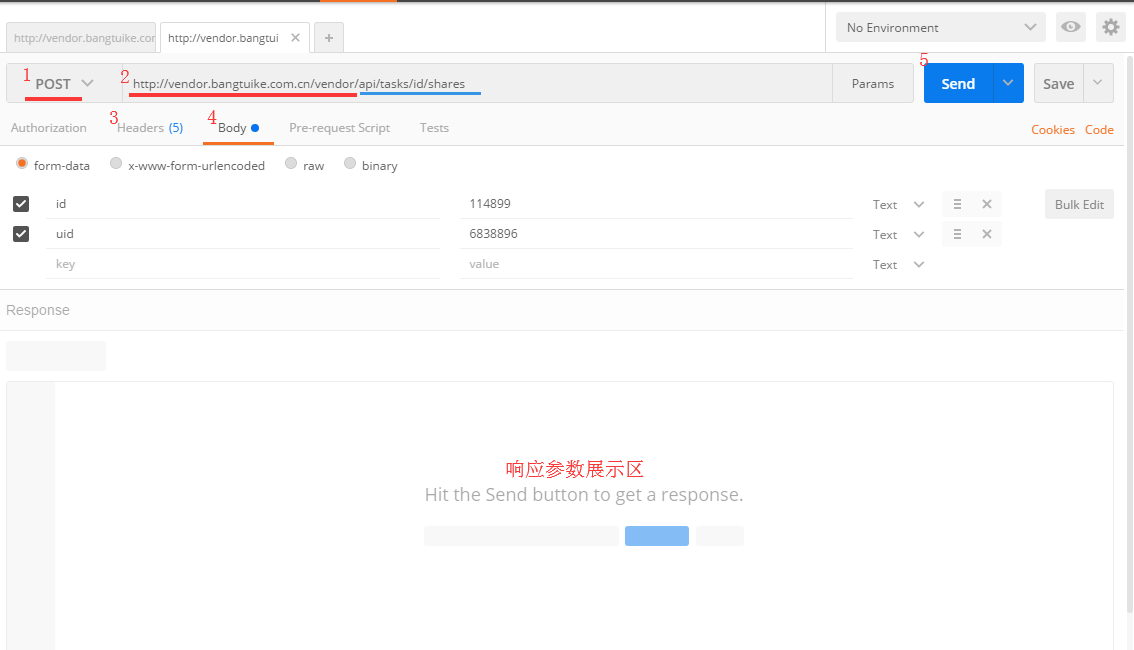Expand the Save button dropdown arrow
Viewport: 1134px width, 650px height.
(x=1098, y=83)
